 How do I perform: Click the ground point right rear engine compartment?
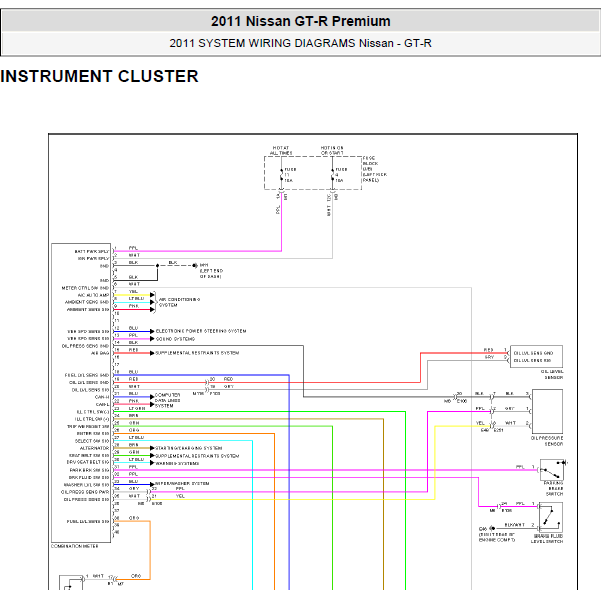493,528
